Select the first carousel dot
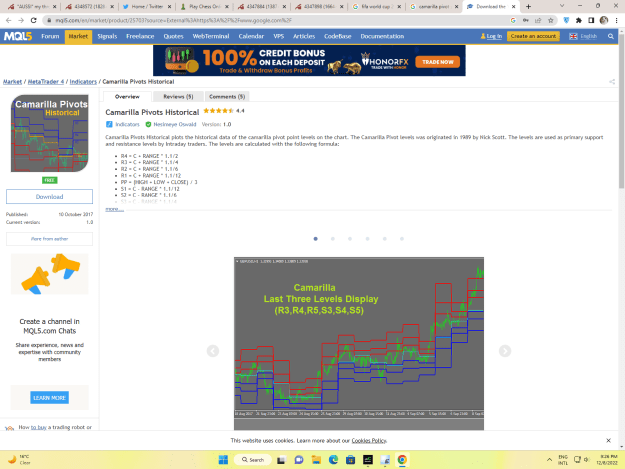The height and width of the screenshot is (469, 625). [315, 239]
